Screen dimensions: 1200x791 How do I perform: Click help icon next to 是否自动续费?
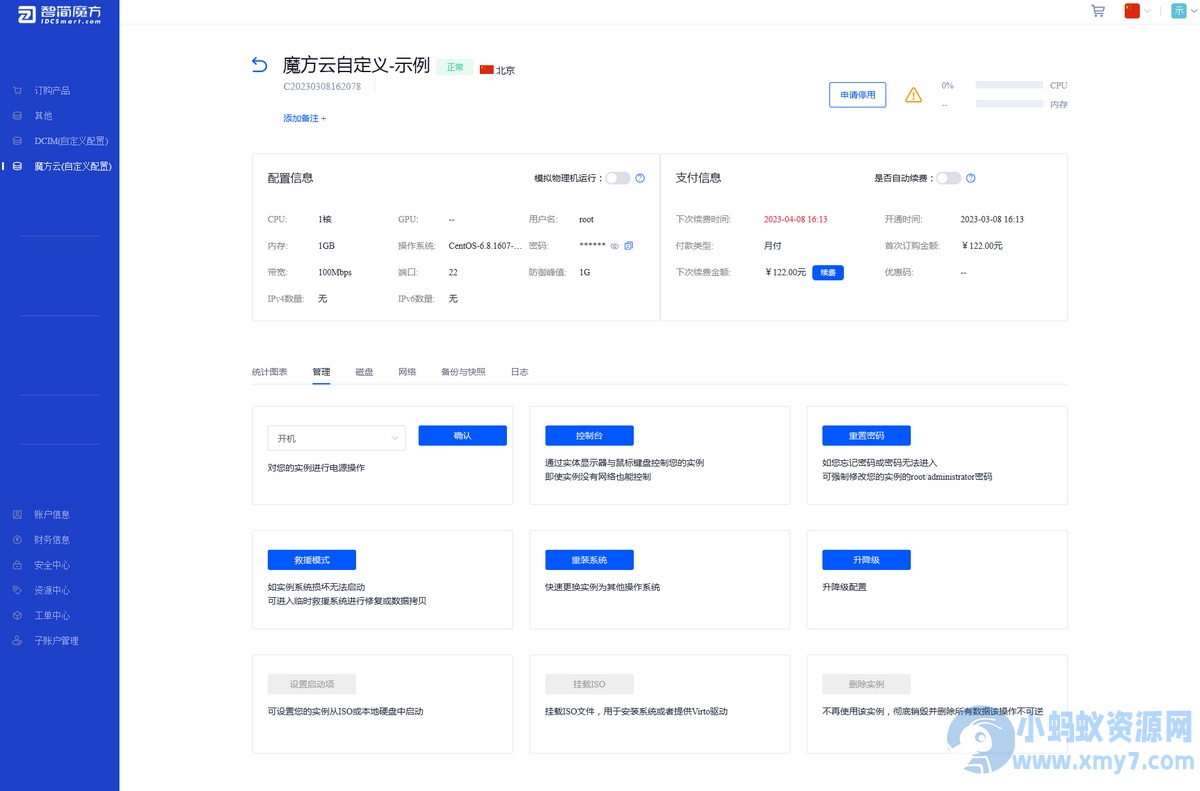pos(970,179)
